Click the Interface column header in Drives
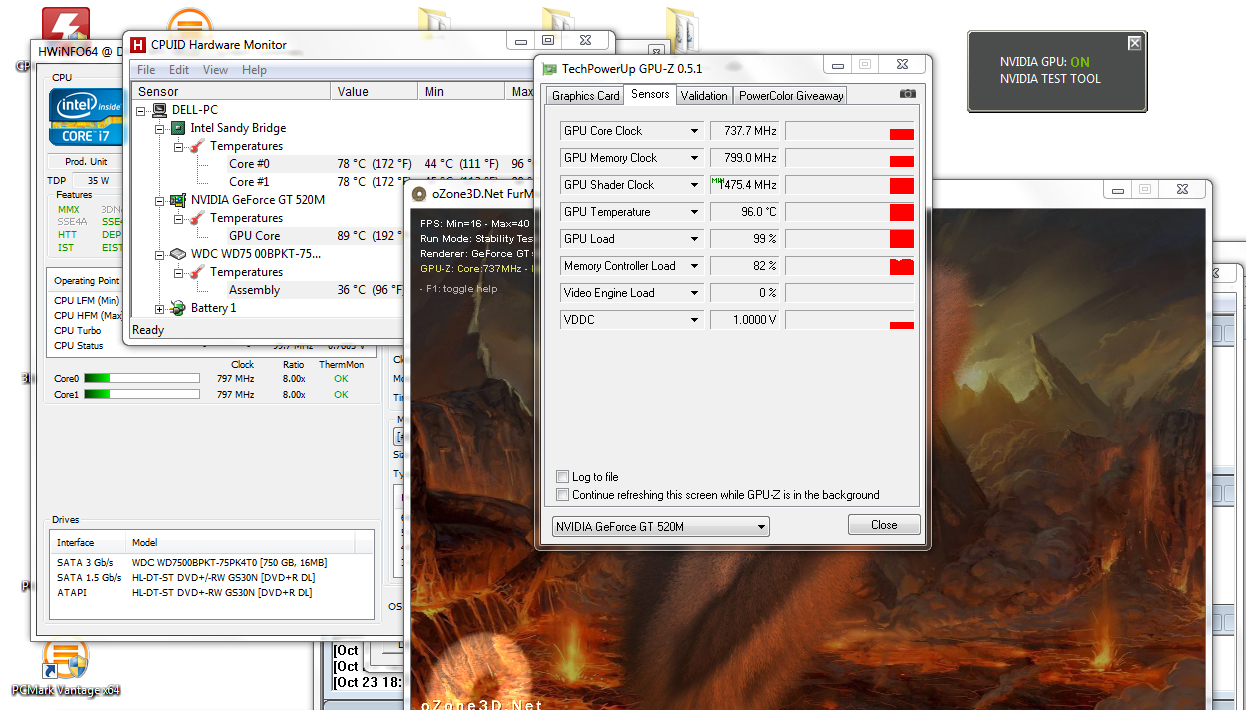 click(89, 543)
